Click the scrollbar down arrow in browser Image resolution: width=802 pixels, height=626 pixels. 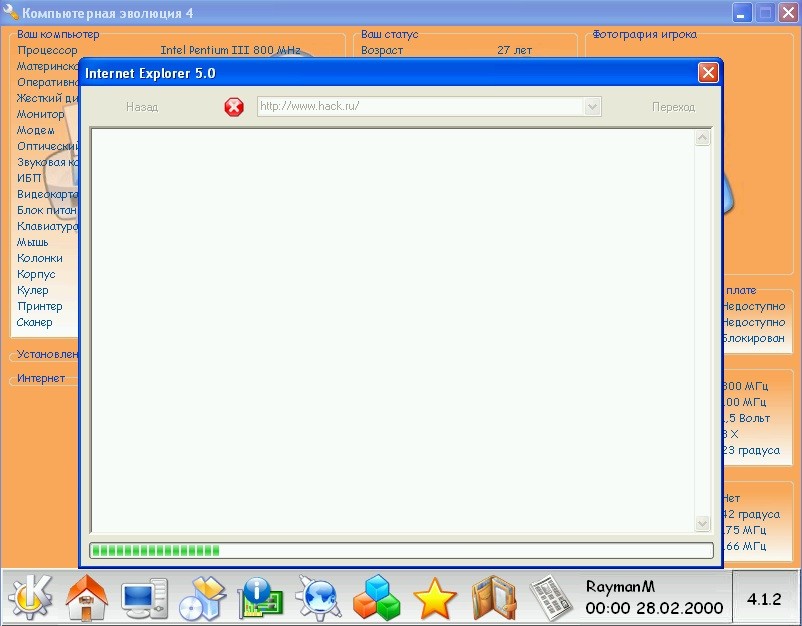[x=702, y=523]
